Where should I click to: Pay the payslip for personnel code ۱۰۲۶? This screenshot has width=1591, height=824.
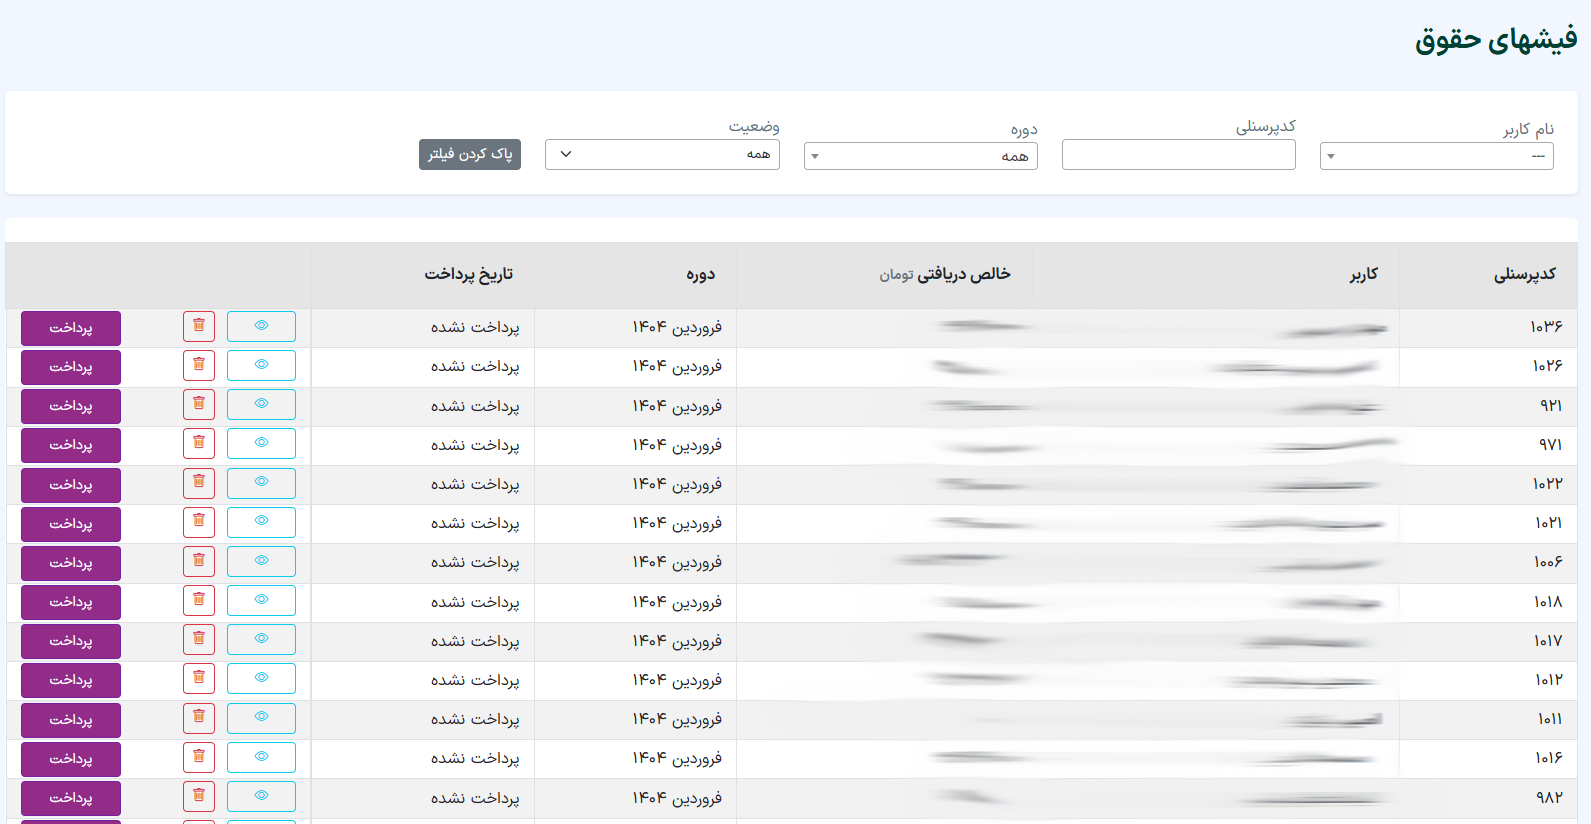(71, 367)
